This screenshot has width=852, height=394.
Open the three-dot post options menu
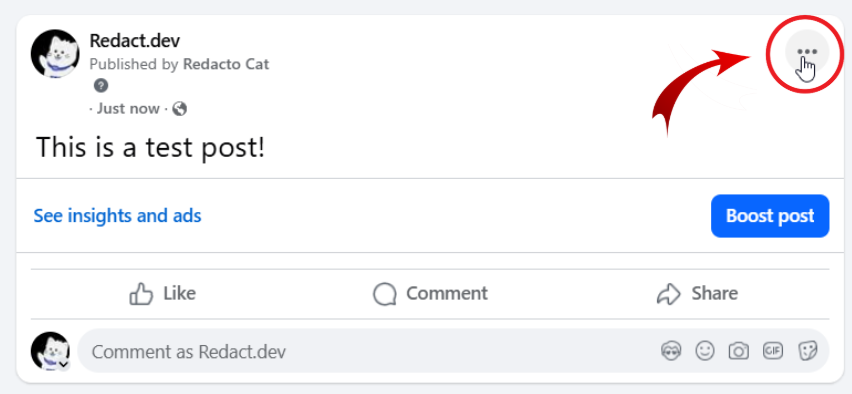[807, 52]
